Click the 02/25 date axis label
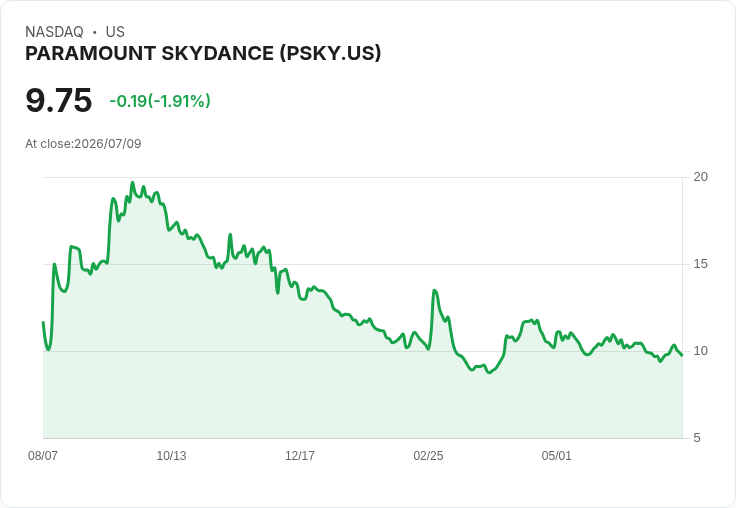The image size is (736, 508). click(x=428, y=455)
